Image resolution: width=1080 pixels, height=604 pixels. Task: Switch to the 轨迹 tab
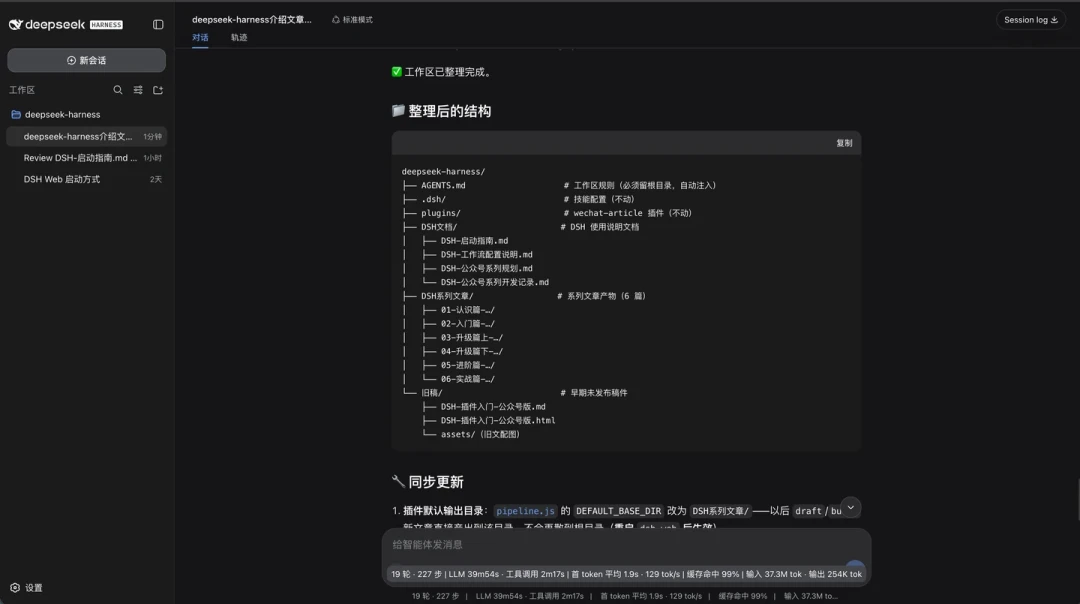(x=239, y=38)
